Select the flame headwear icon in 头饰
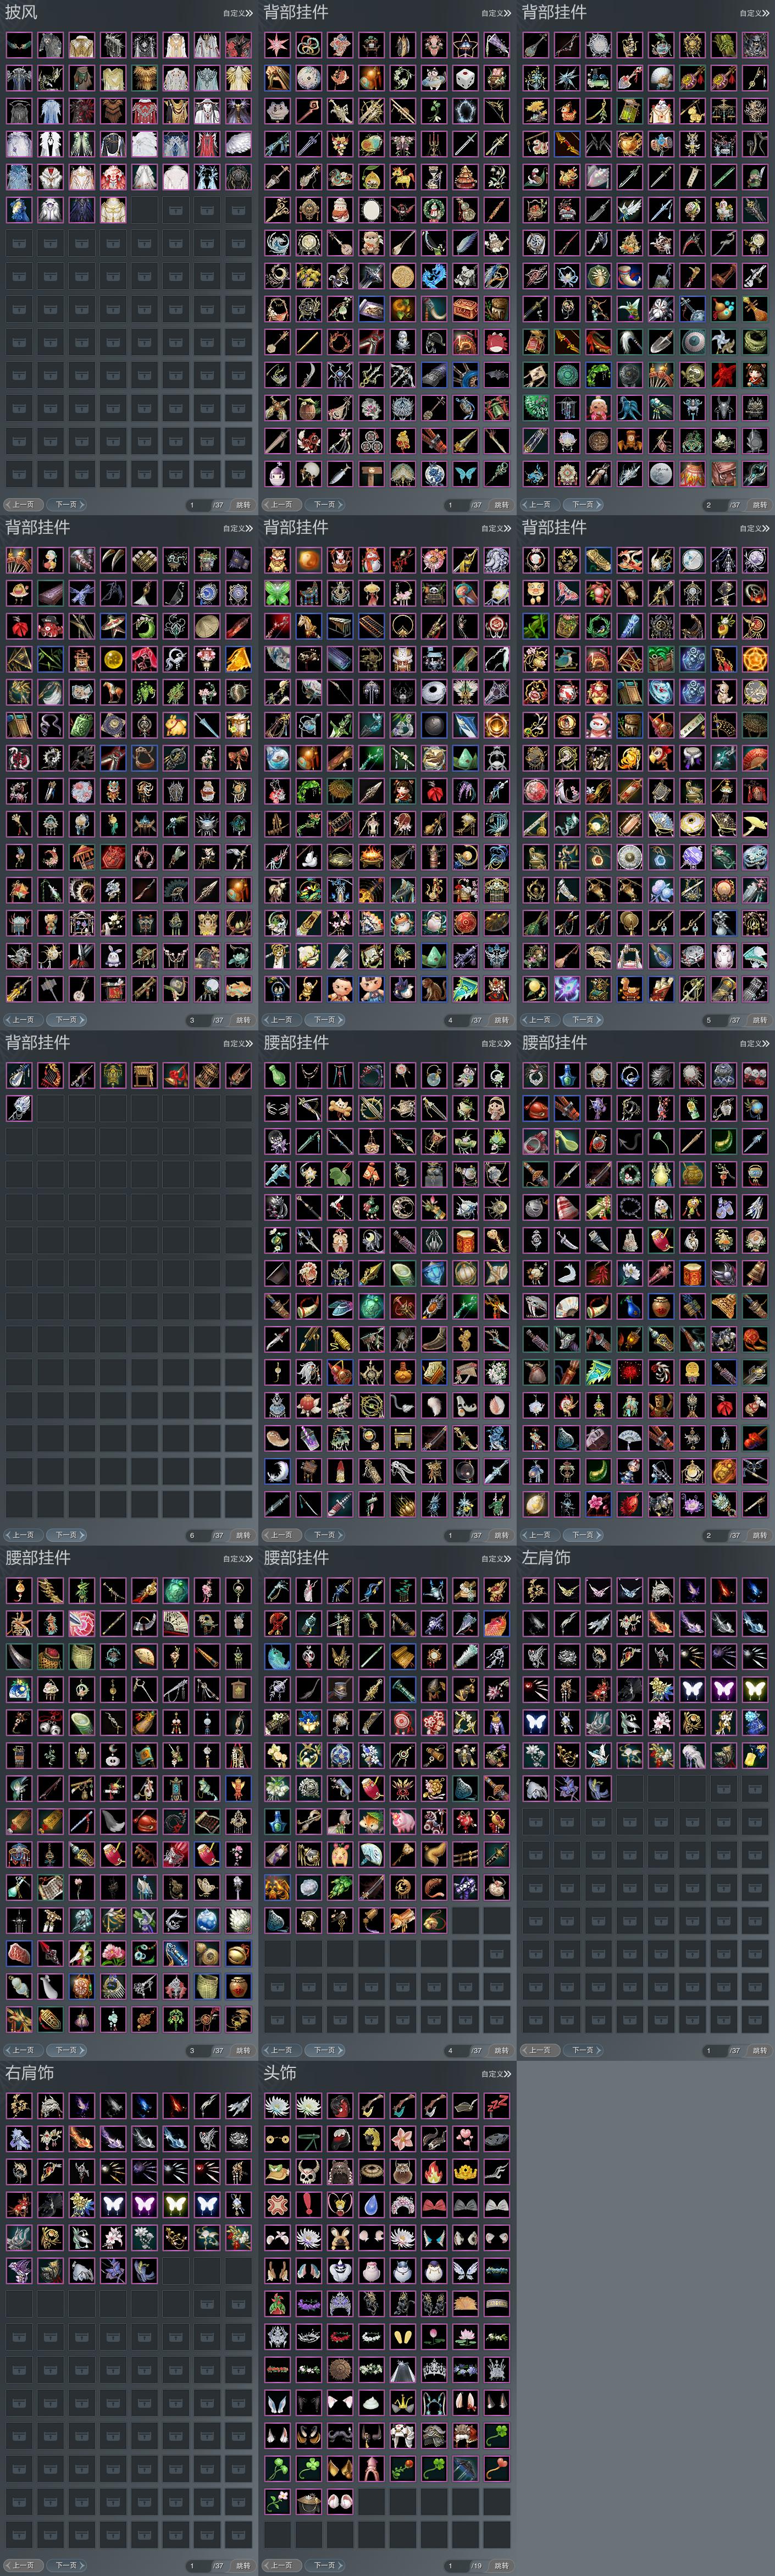Image resolution: width=775 pixels, height=2576 pixels. (x=434, y=2171)
